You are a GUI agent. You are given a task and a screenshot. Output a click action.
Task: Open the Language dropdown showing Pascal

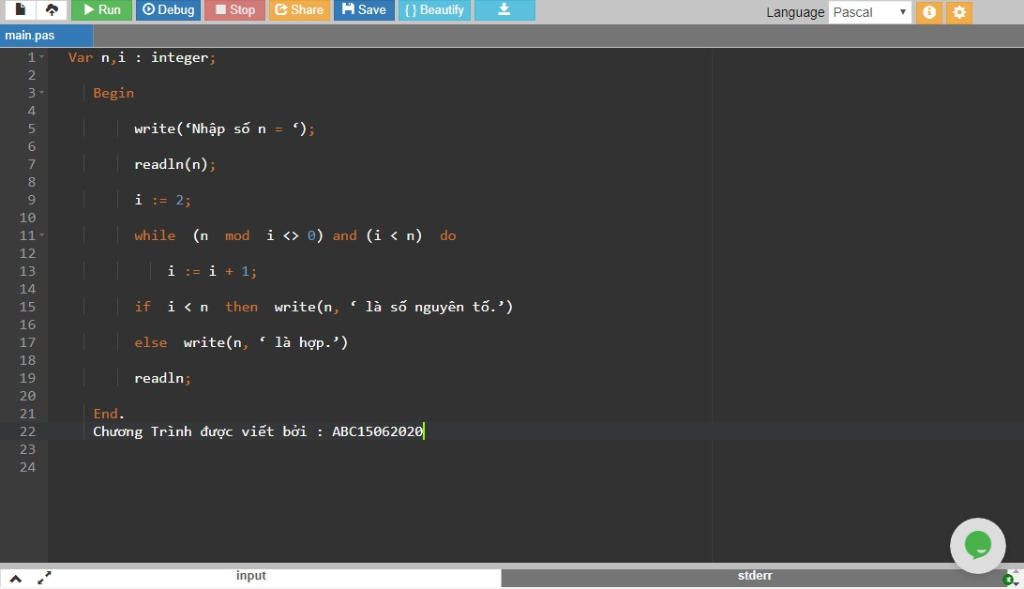click(869, 12)
